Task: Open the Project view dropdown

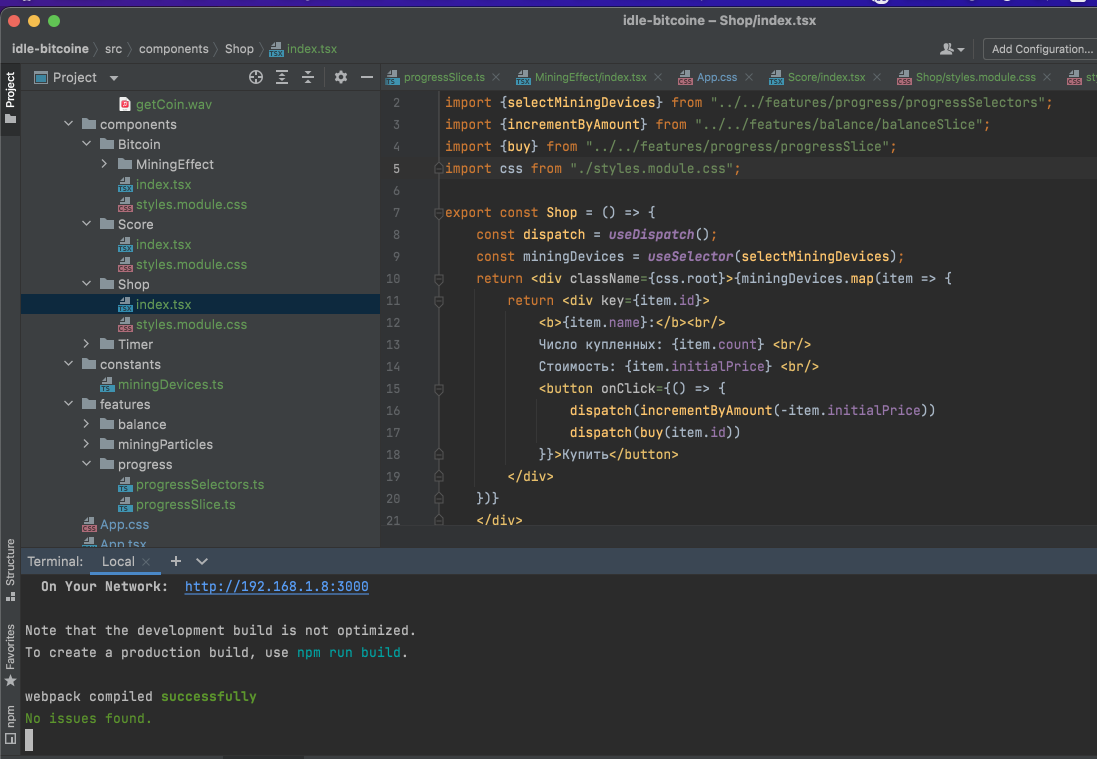Action: (x=113, y=77)
